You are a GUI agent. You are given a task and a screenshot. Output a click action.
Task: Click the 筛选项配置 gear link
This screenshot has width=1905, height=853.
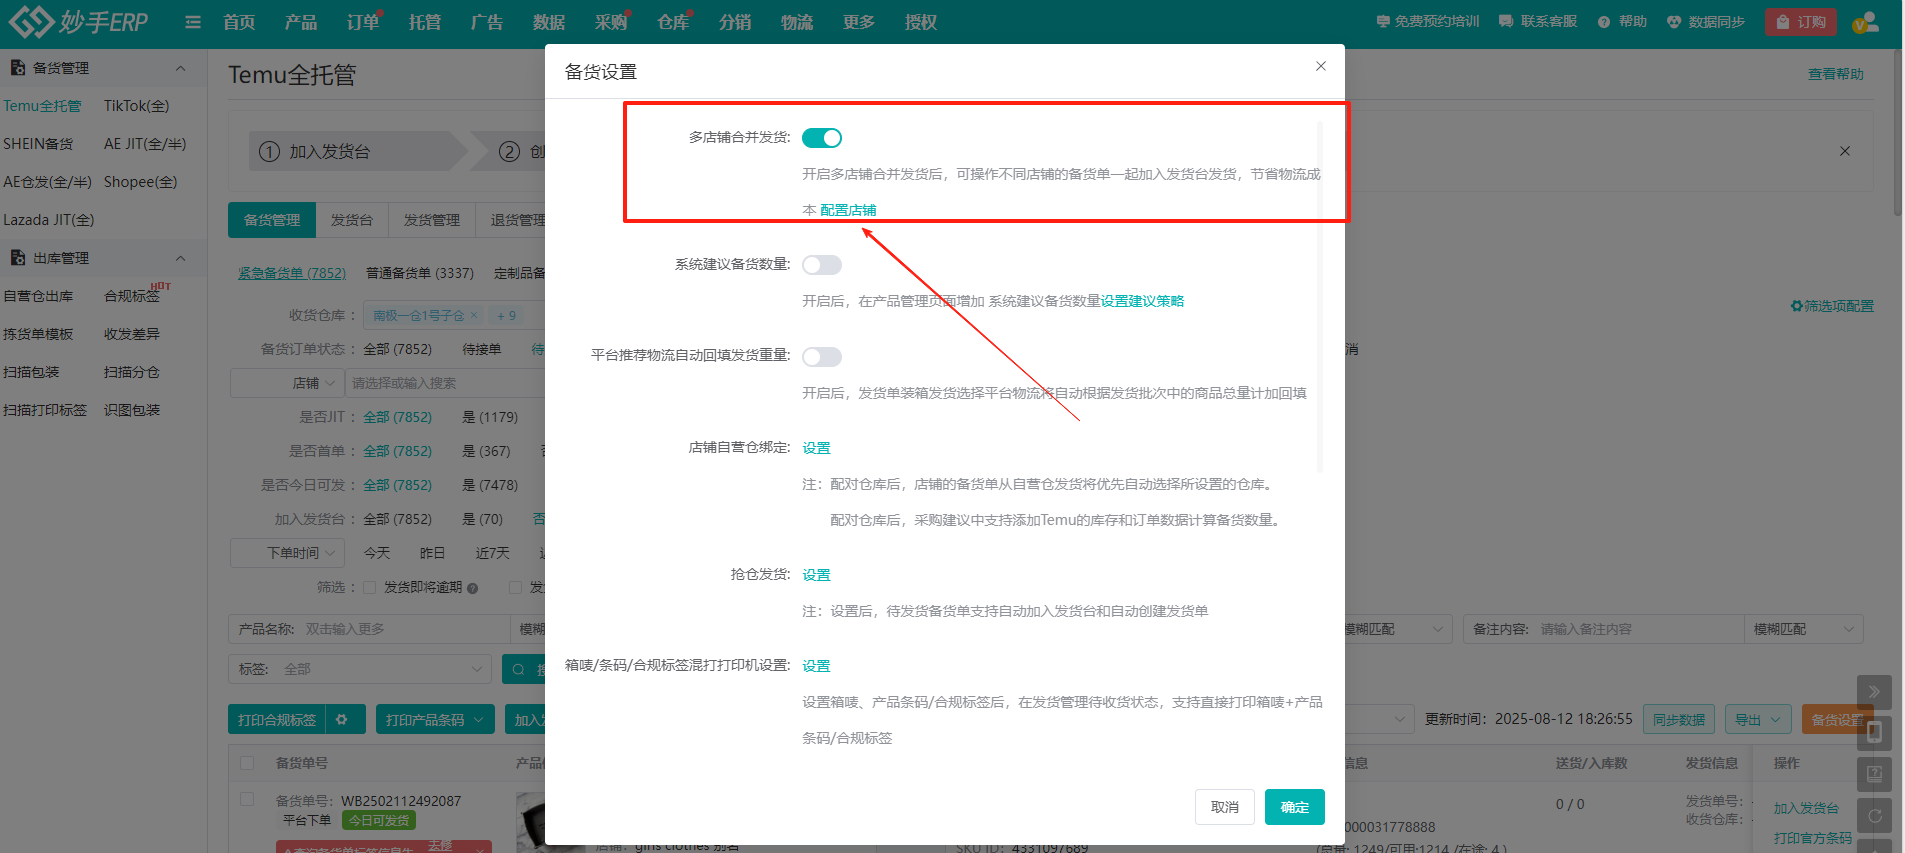point(1832,306)
